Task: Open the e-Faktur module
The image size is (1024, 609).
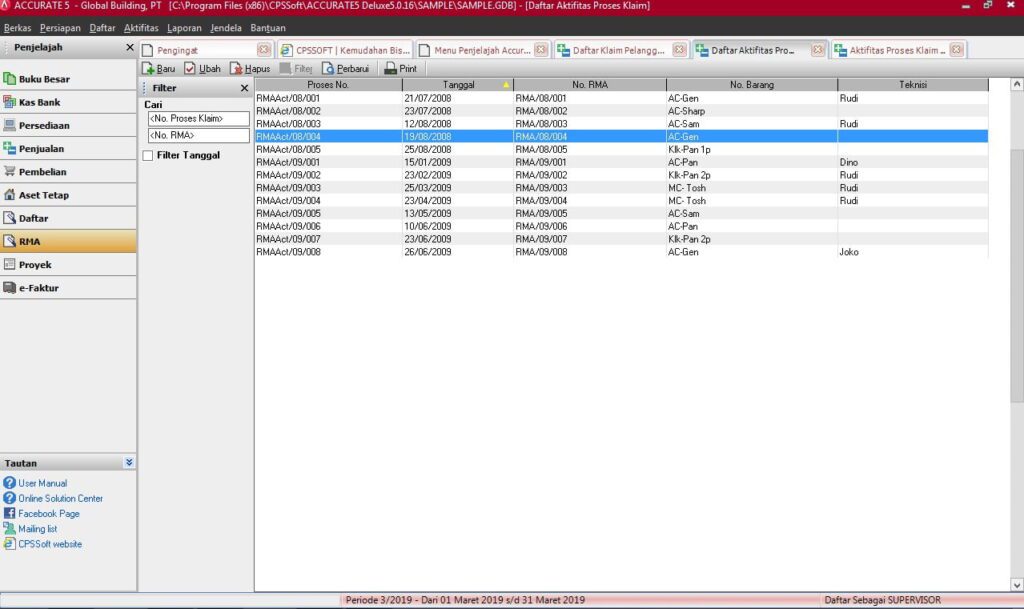Action: (40, 288)
